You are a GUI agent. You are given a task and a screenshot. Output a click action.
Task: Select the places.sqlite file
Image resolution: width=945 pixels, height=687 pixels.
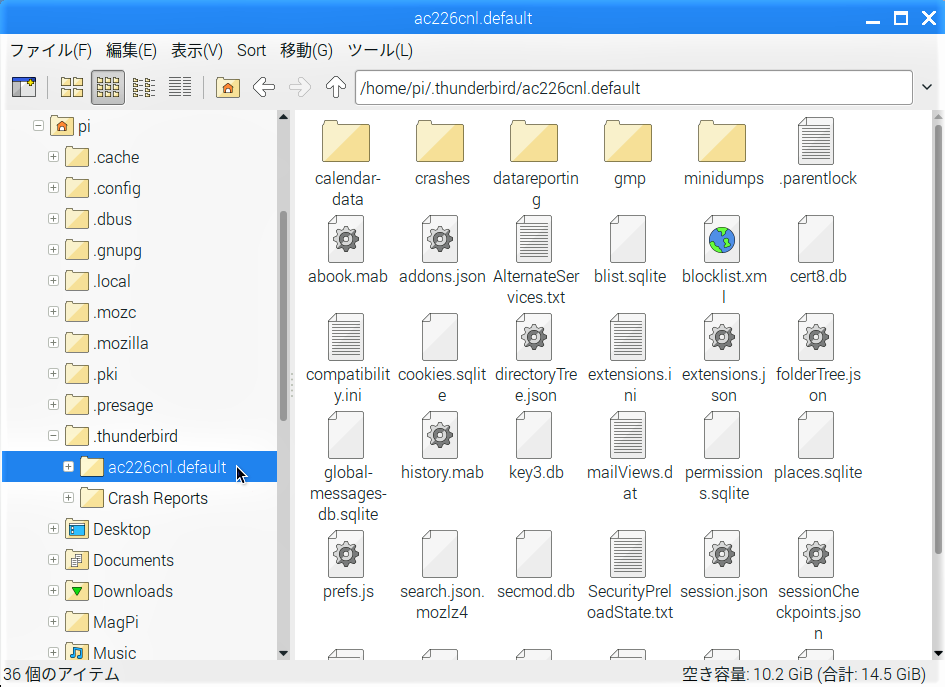click(x=817, y=447)
